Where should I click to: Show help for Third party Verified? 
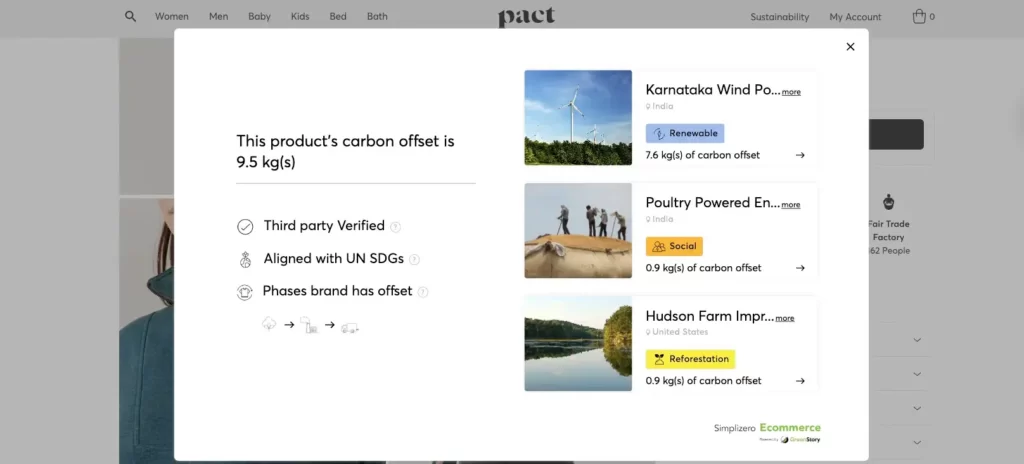coord(395,227)
